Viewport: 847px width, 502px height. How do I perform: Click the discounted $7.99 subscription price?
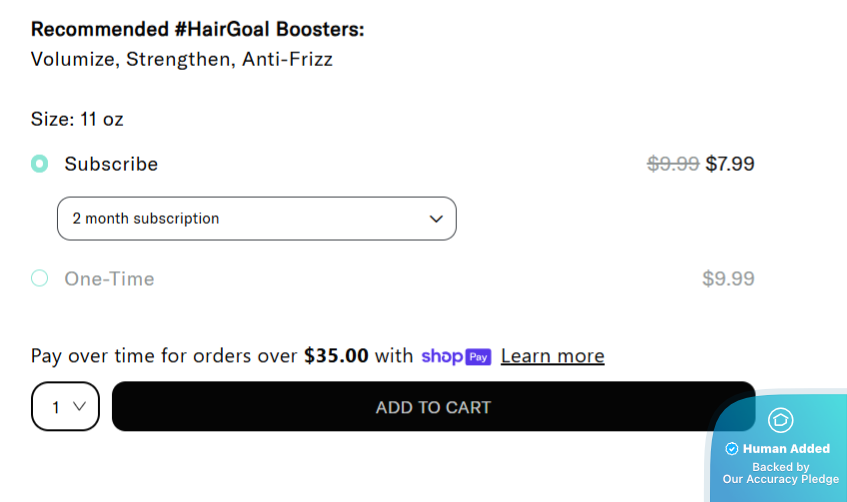point(730,164)
